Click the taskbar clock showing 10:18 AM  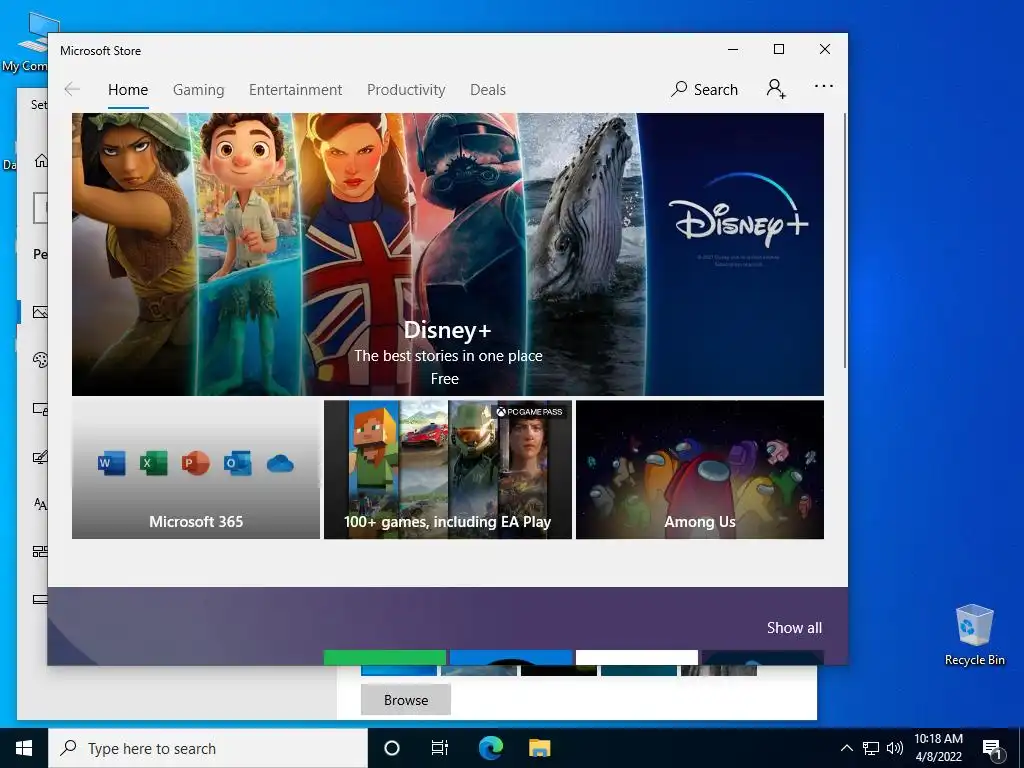[938, 748]
